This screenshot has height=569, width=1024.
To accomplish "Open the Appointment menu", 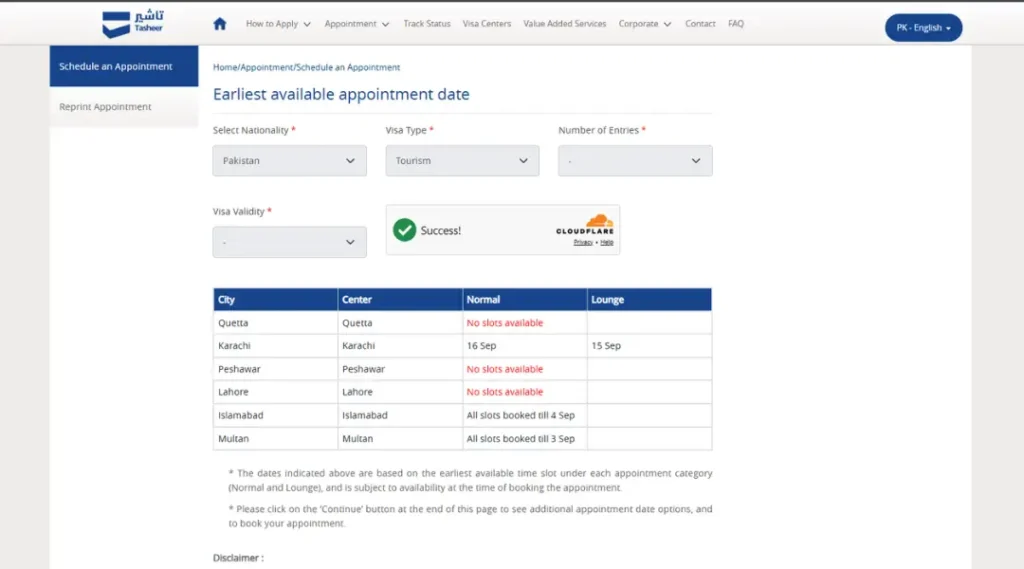I will [357, 24].
